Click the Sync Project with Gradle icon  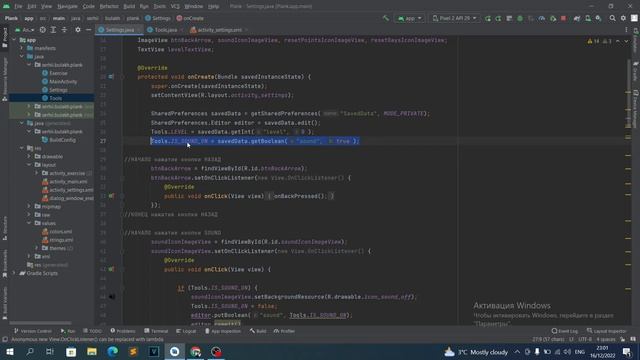pyautogui.click(x=577, y=18)
